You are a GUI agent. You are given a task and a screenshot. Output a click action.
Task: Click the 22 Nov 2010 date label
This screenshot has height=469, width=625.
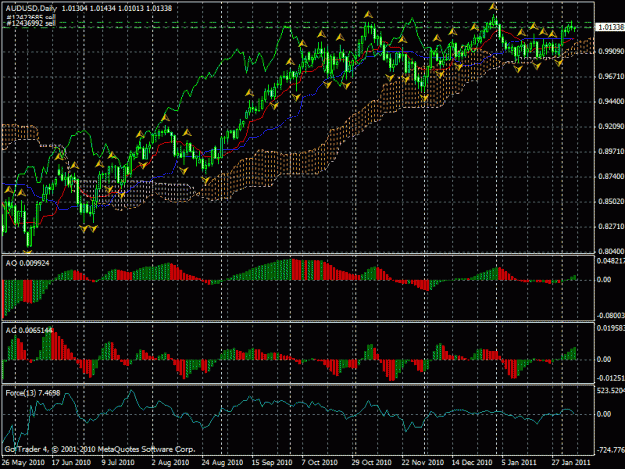[x=423, y=463]
